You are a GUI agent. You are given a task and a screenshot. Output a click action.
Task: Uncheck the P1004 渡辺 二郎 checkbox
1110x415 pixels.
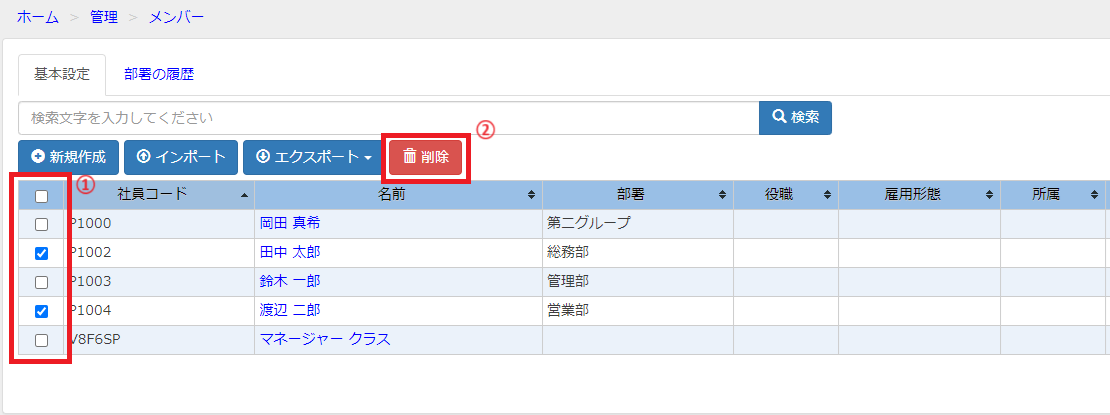[x=42, y=311]
